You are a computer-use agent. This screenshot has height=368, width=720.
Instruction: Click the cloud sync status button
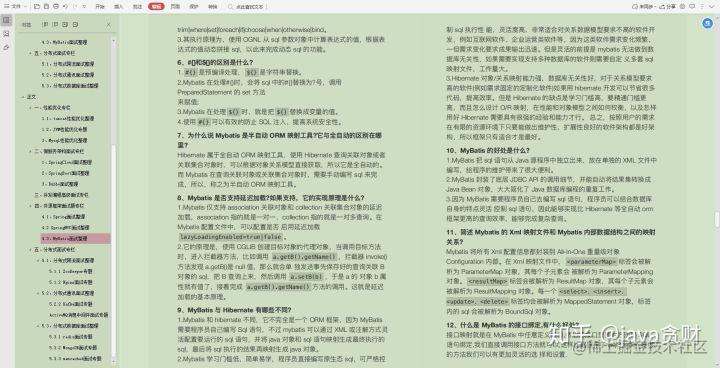642,6
